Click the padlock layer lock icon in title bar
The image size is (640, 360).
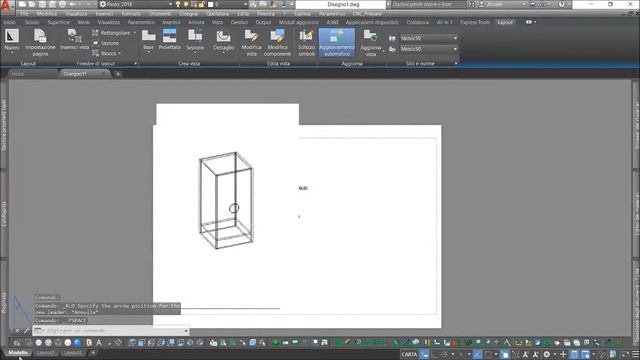click(201, 4)
